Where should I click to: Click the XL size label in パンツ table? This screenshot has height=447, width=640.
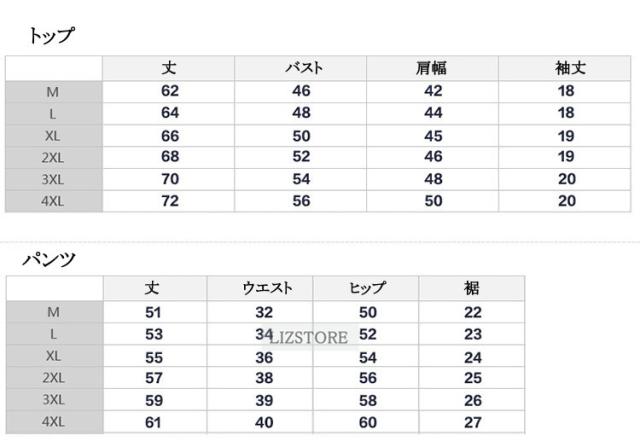pos(53,356)
